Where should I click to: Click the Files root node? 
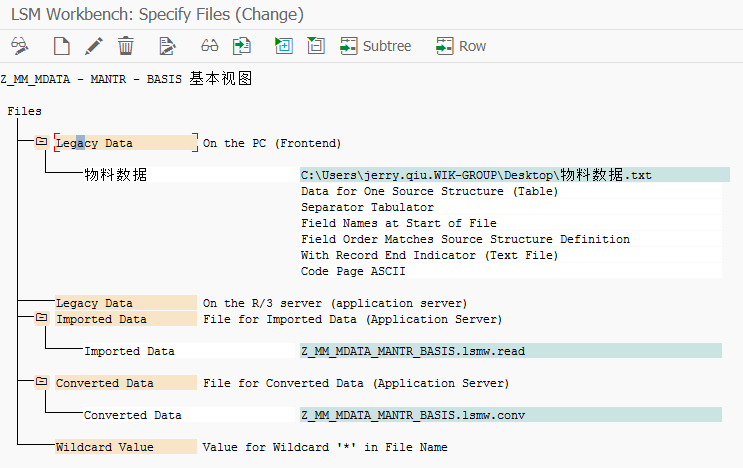(25, 111)
